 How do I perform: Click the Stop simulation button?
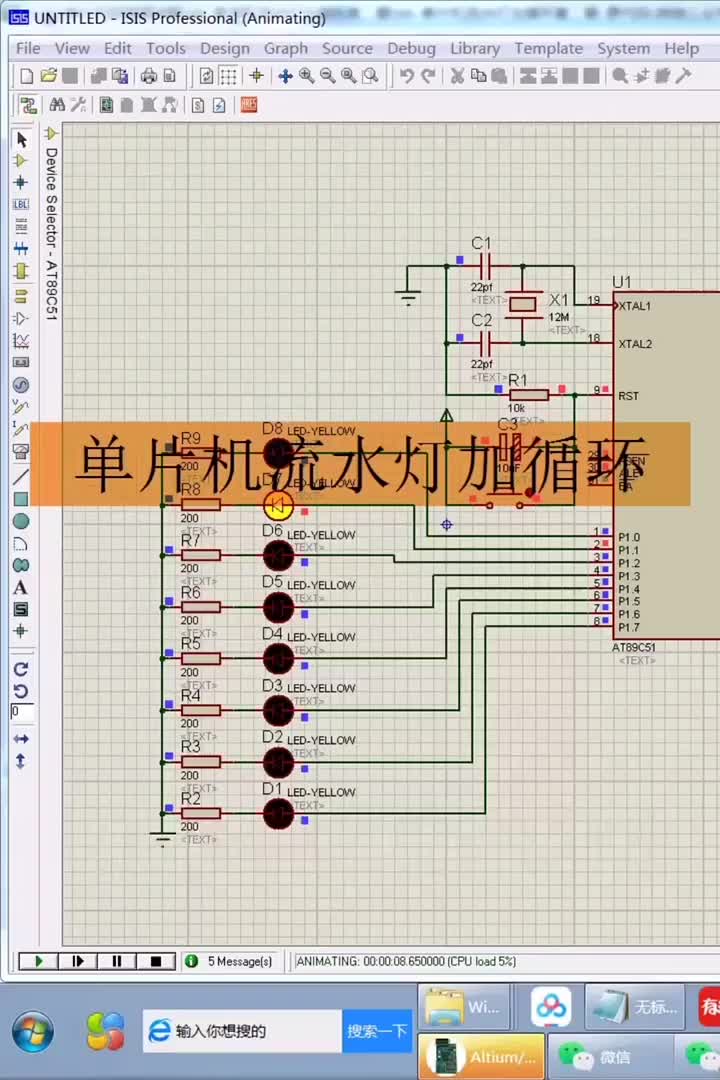click(156, 961)
